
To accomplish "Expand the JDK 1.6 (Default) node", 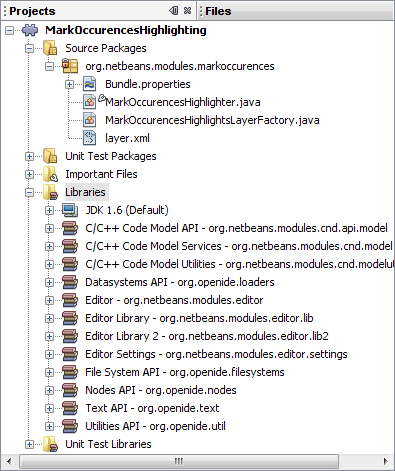I will (49, 211).
